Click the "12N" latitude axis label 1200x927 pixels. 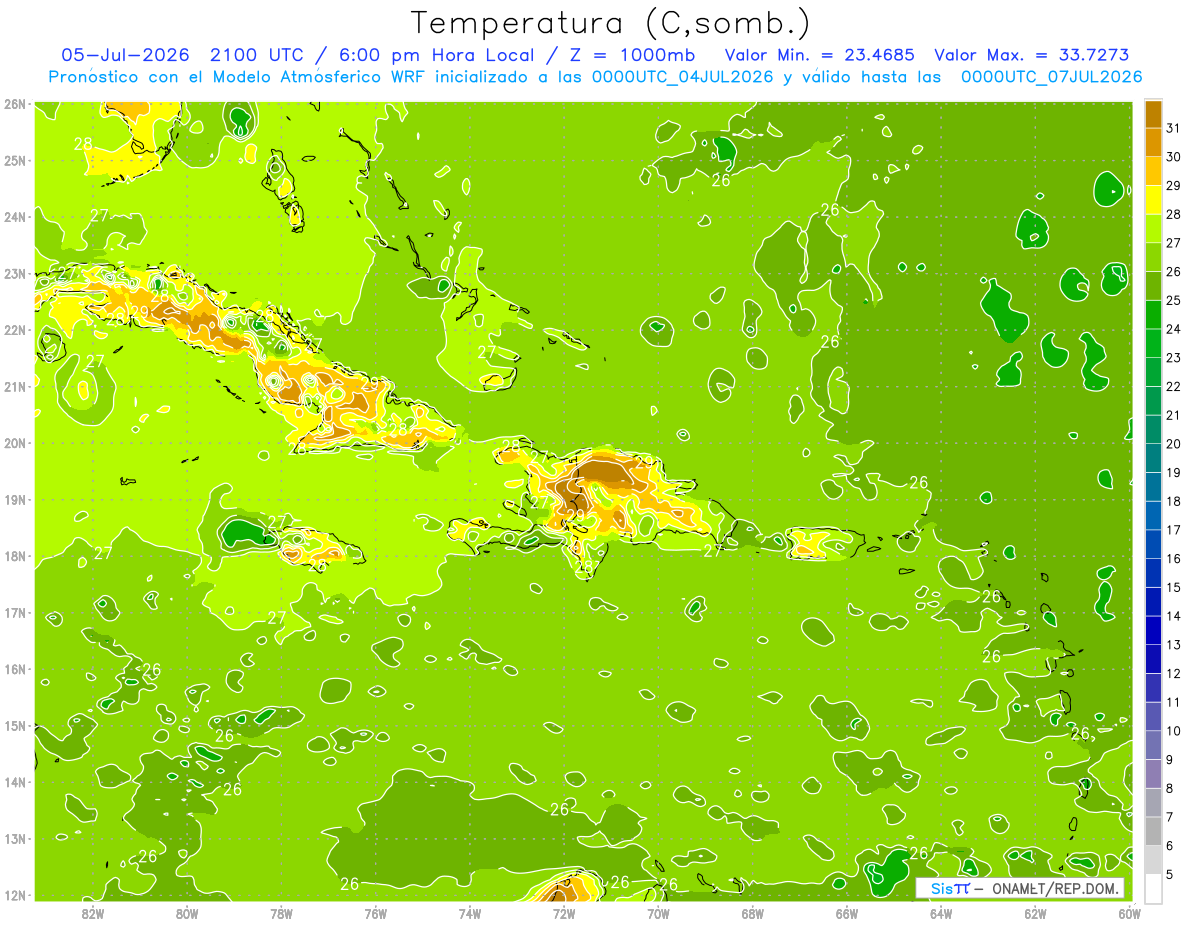tap(15, 895)
